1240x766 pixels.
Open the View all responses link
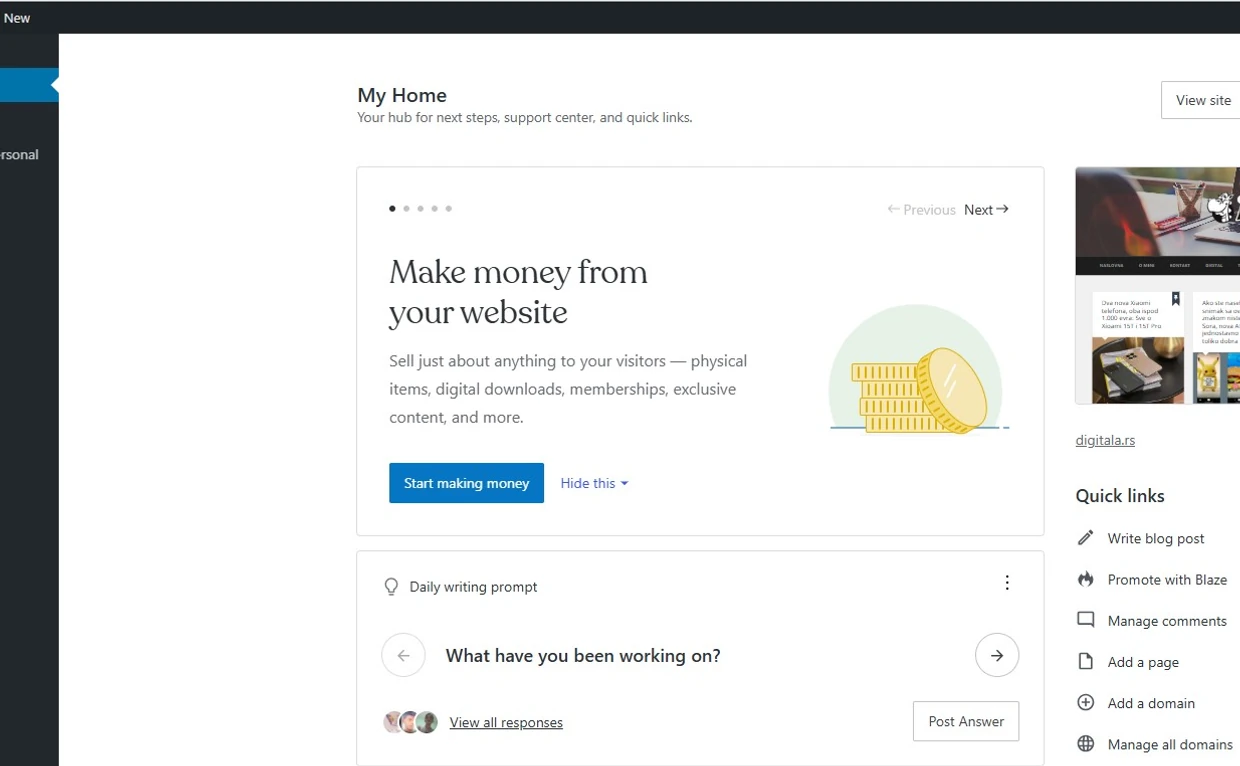[x=506, y=723]
